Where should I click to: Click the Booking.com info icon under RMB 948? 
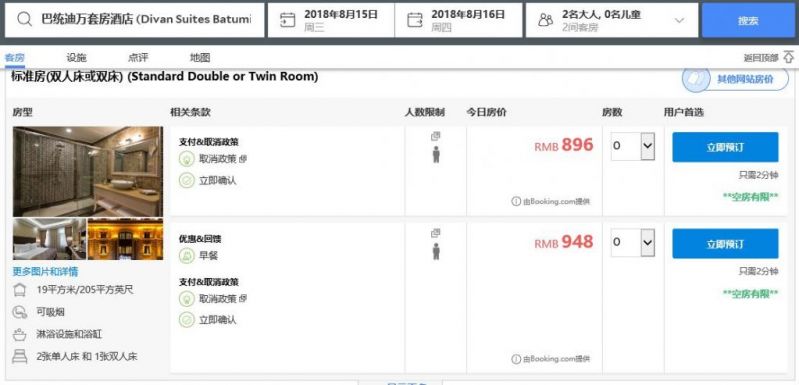[516, 359]
